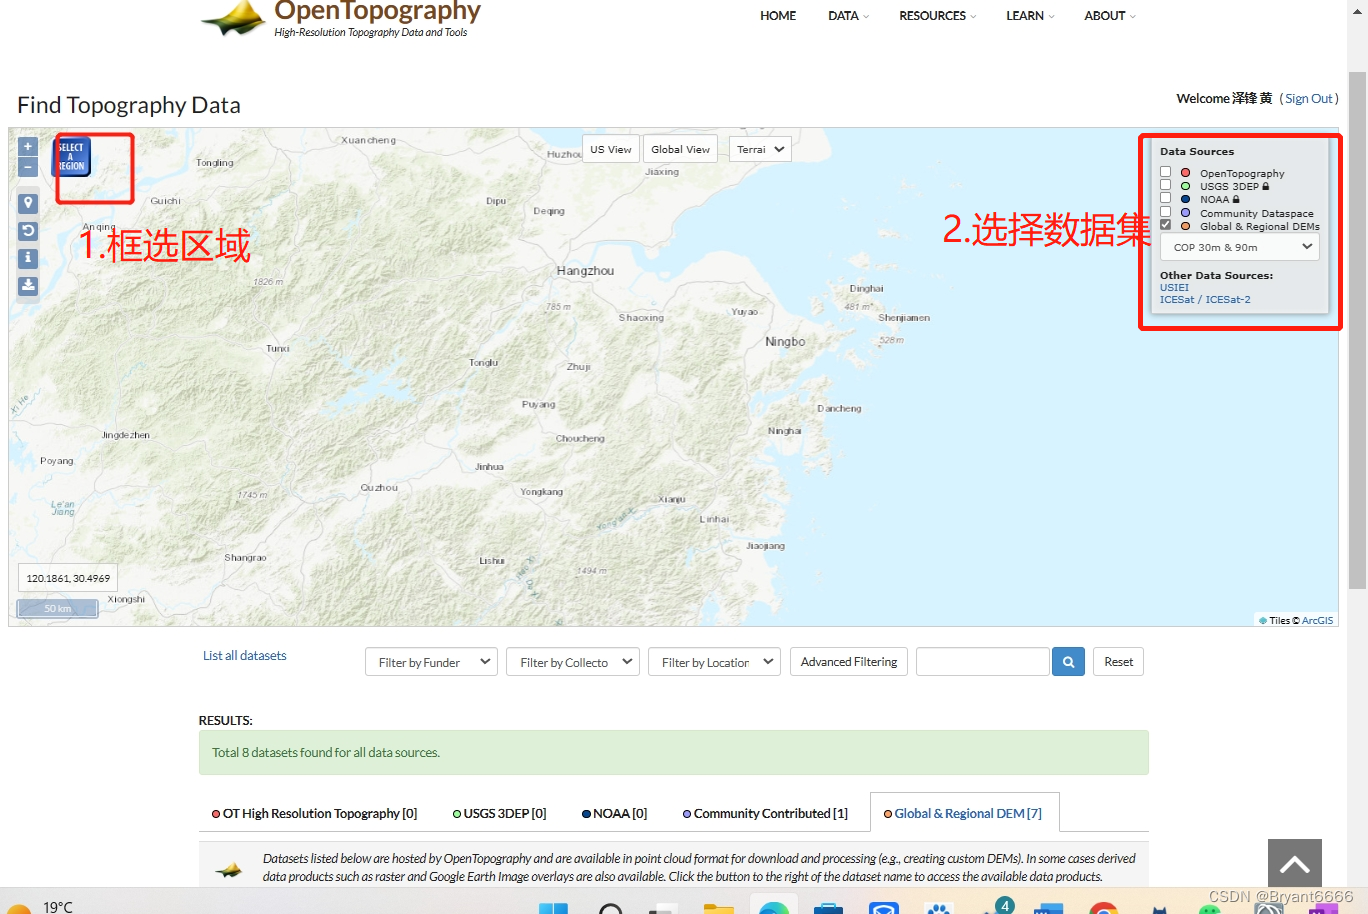Enable OpenTopography data source checkbox

1165,172
